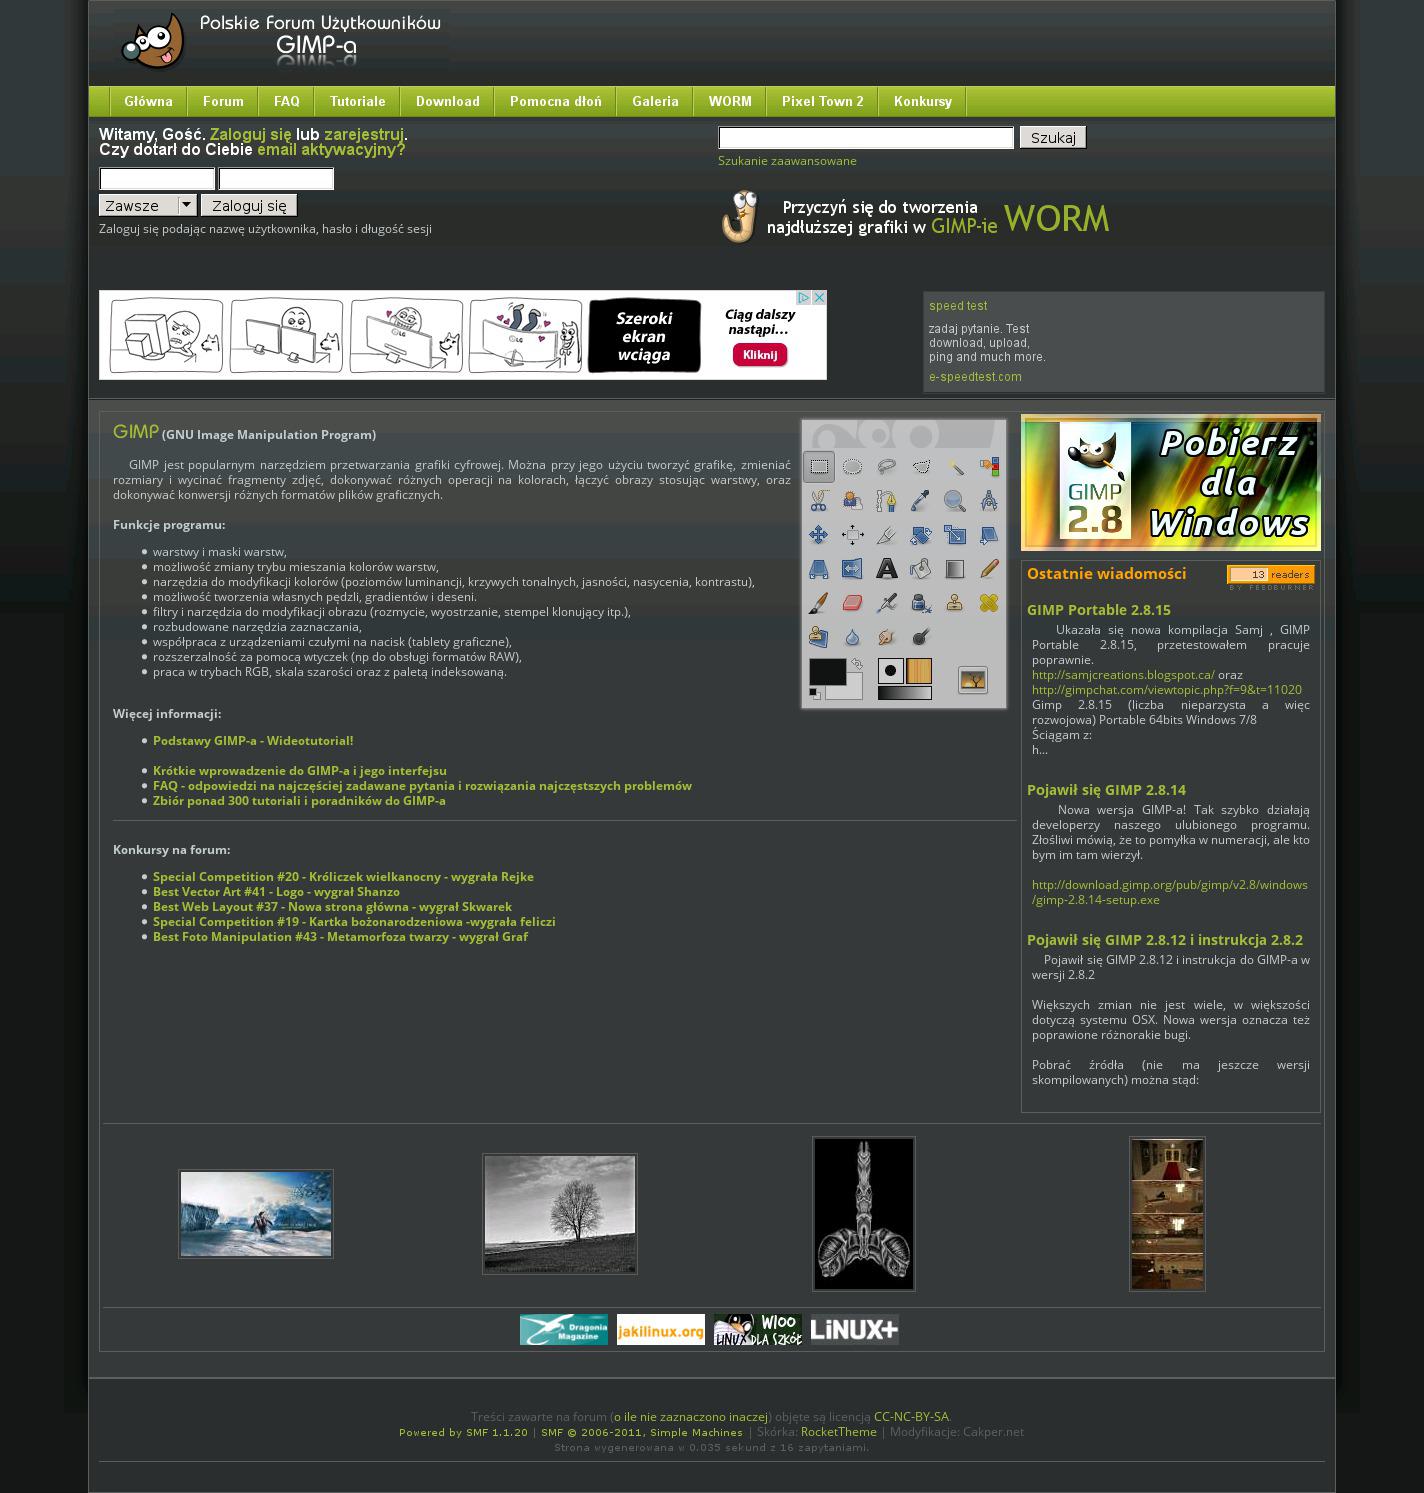
Task: Select the Pencil tool icon
Action: click(x=989, y=569)
